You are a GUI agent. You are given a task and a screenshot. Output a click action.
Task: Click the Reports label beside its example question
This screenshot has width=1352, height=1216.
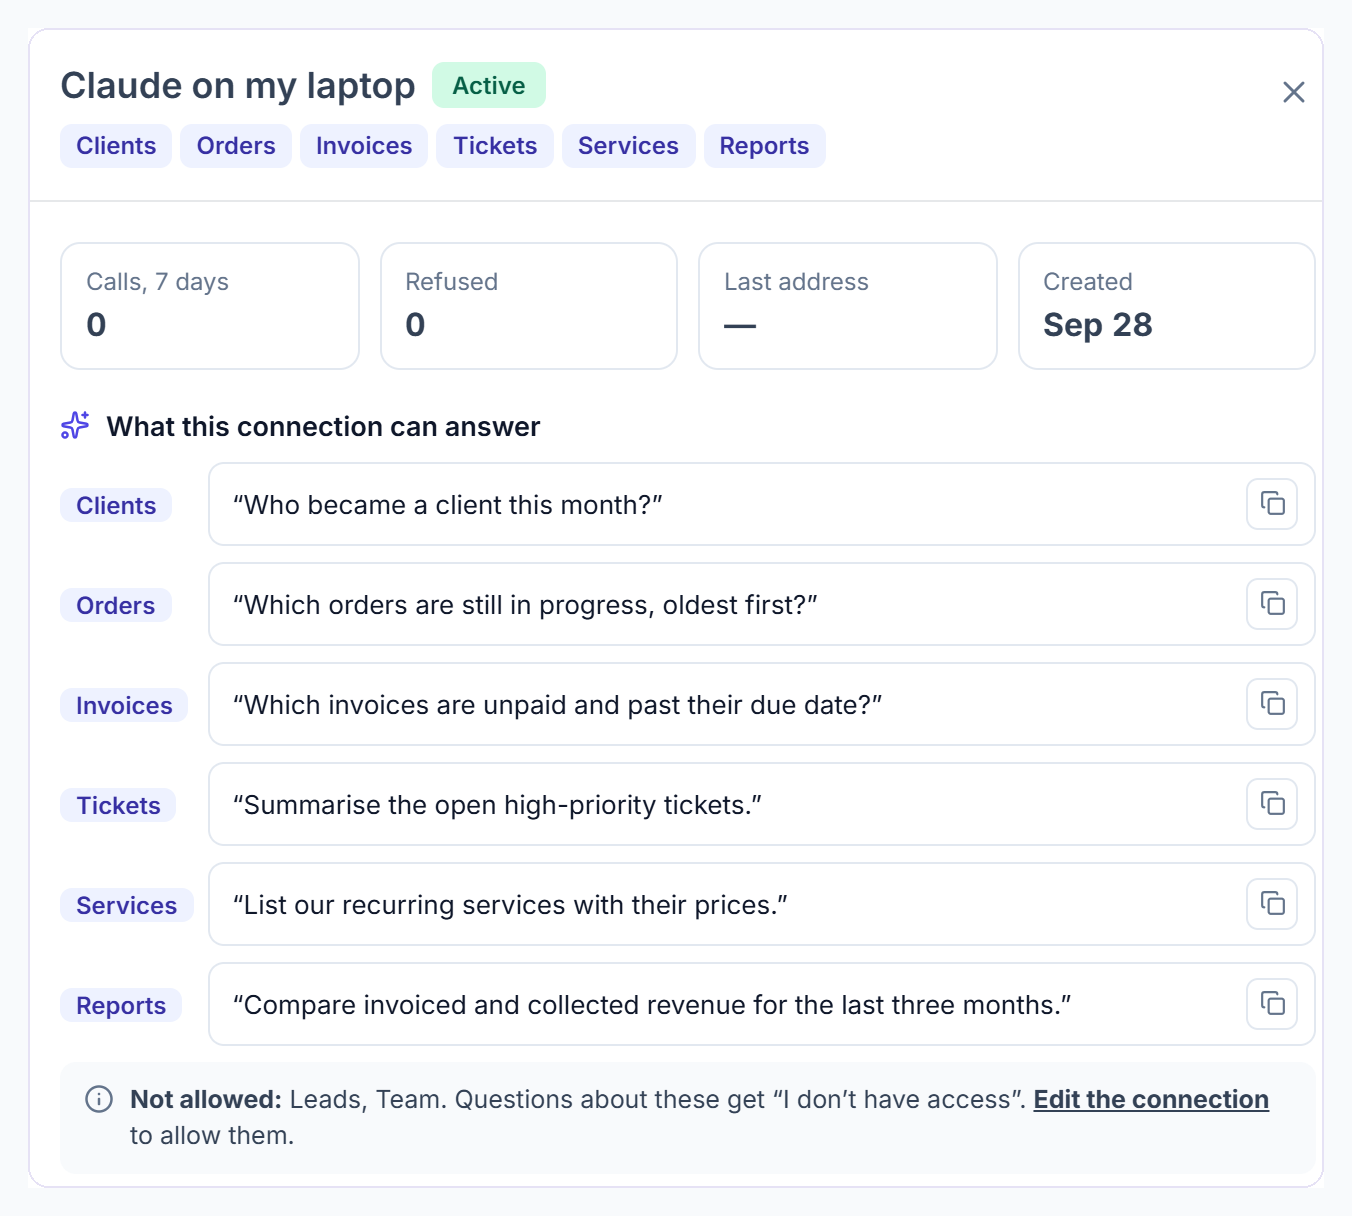[x=121, y=1005]
